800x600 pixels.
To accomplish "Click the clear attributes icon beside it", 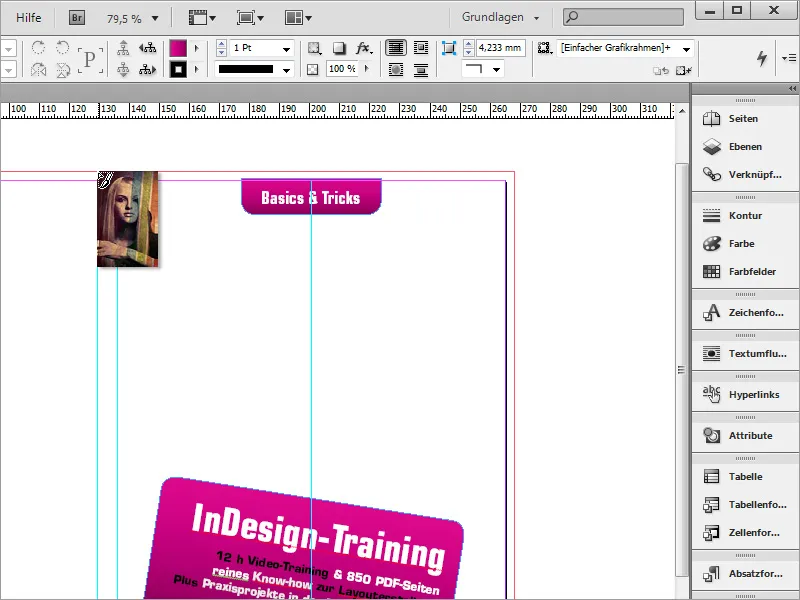I will [684, 71].
